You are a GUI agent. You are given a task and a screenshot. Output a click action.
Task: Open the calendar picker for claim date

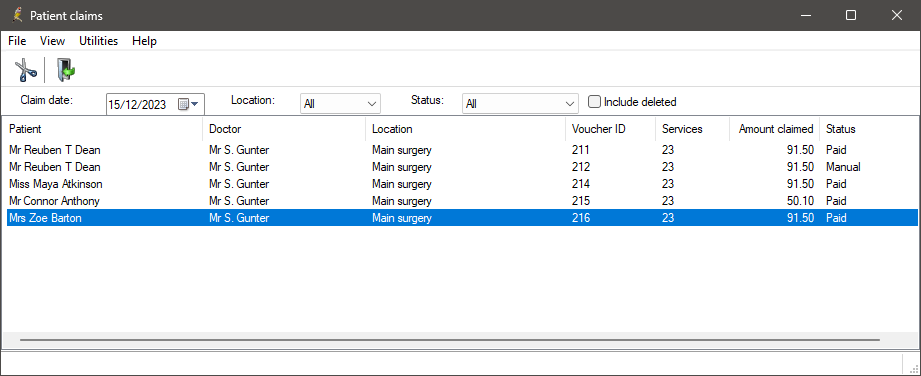coord(189,104)
